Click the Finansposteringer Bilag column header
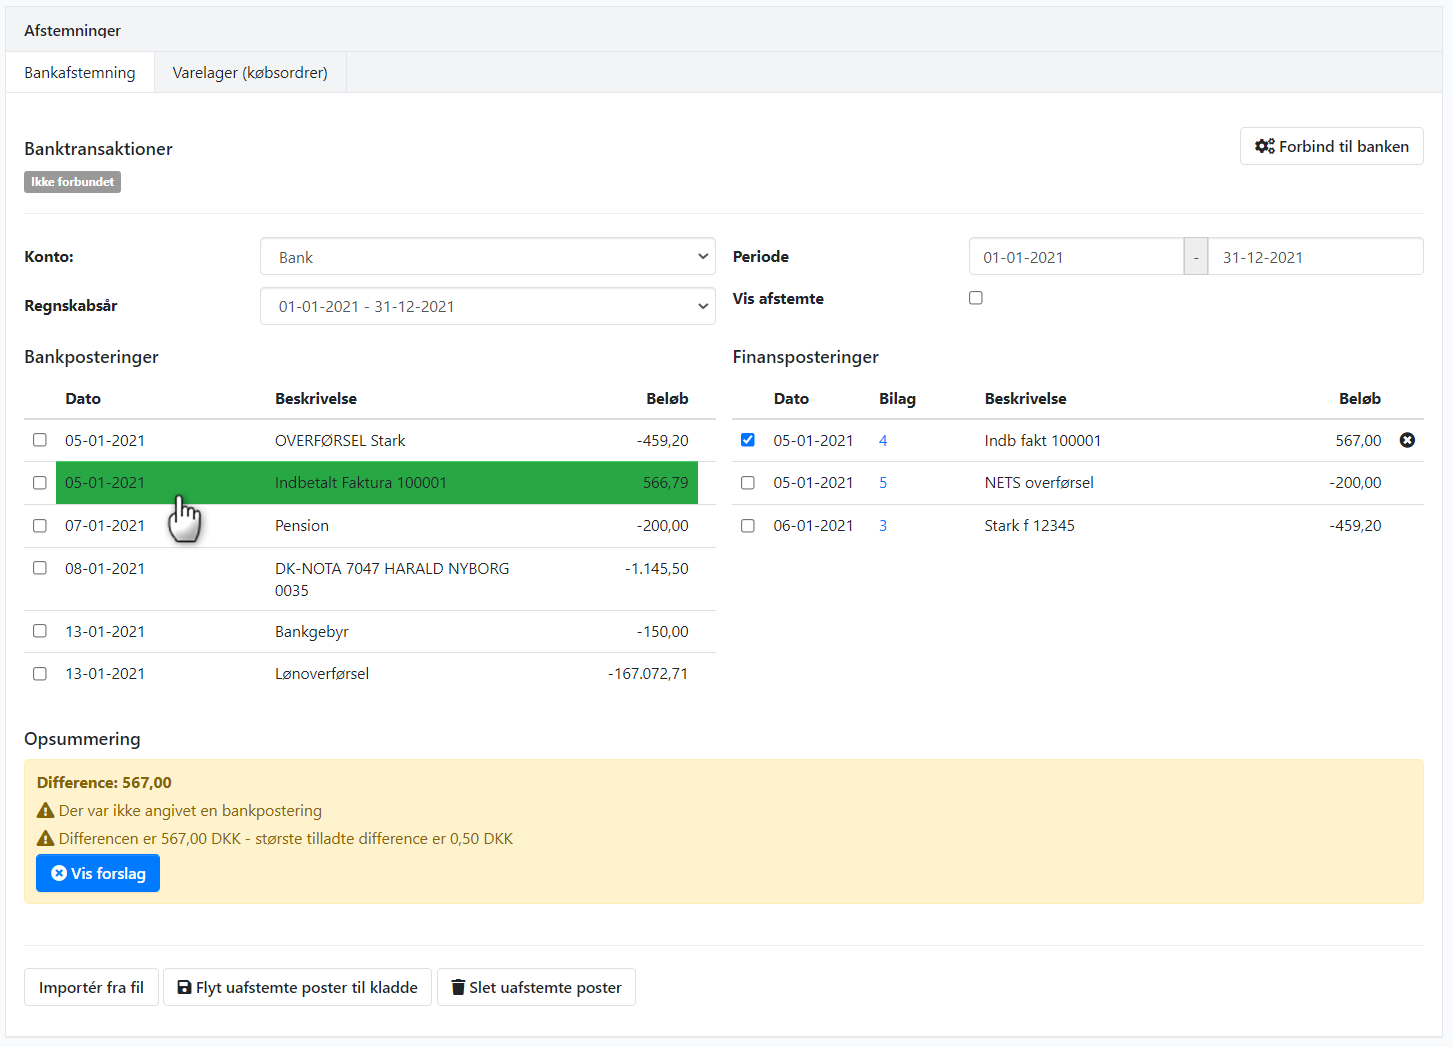This screenshot has width=1453, height=1047. click(x=897, y=398)
